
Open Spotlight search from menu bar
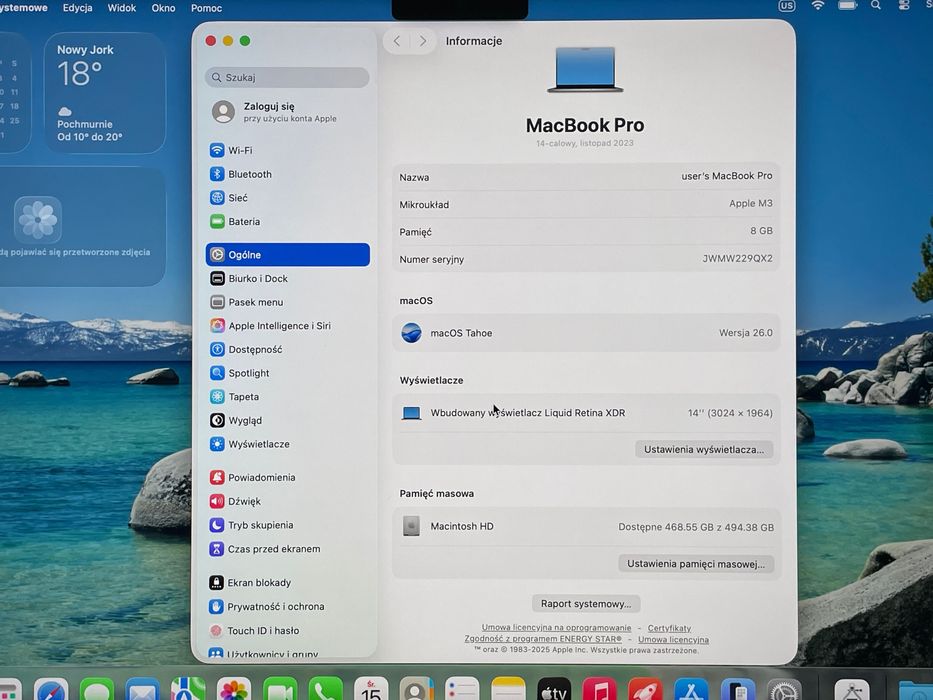point(876,6)
